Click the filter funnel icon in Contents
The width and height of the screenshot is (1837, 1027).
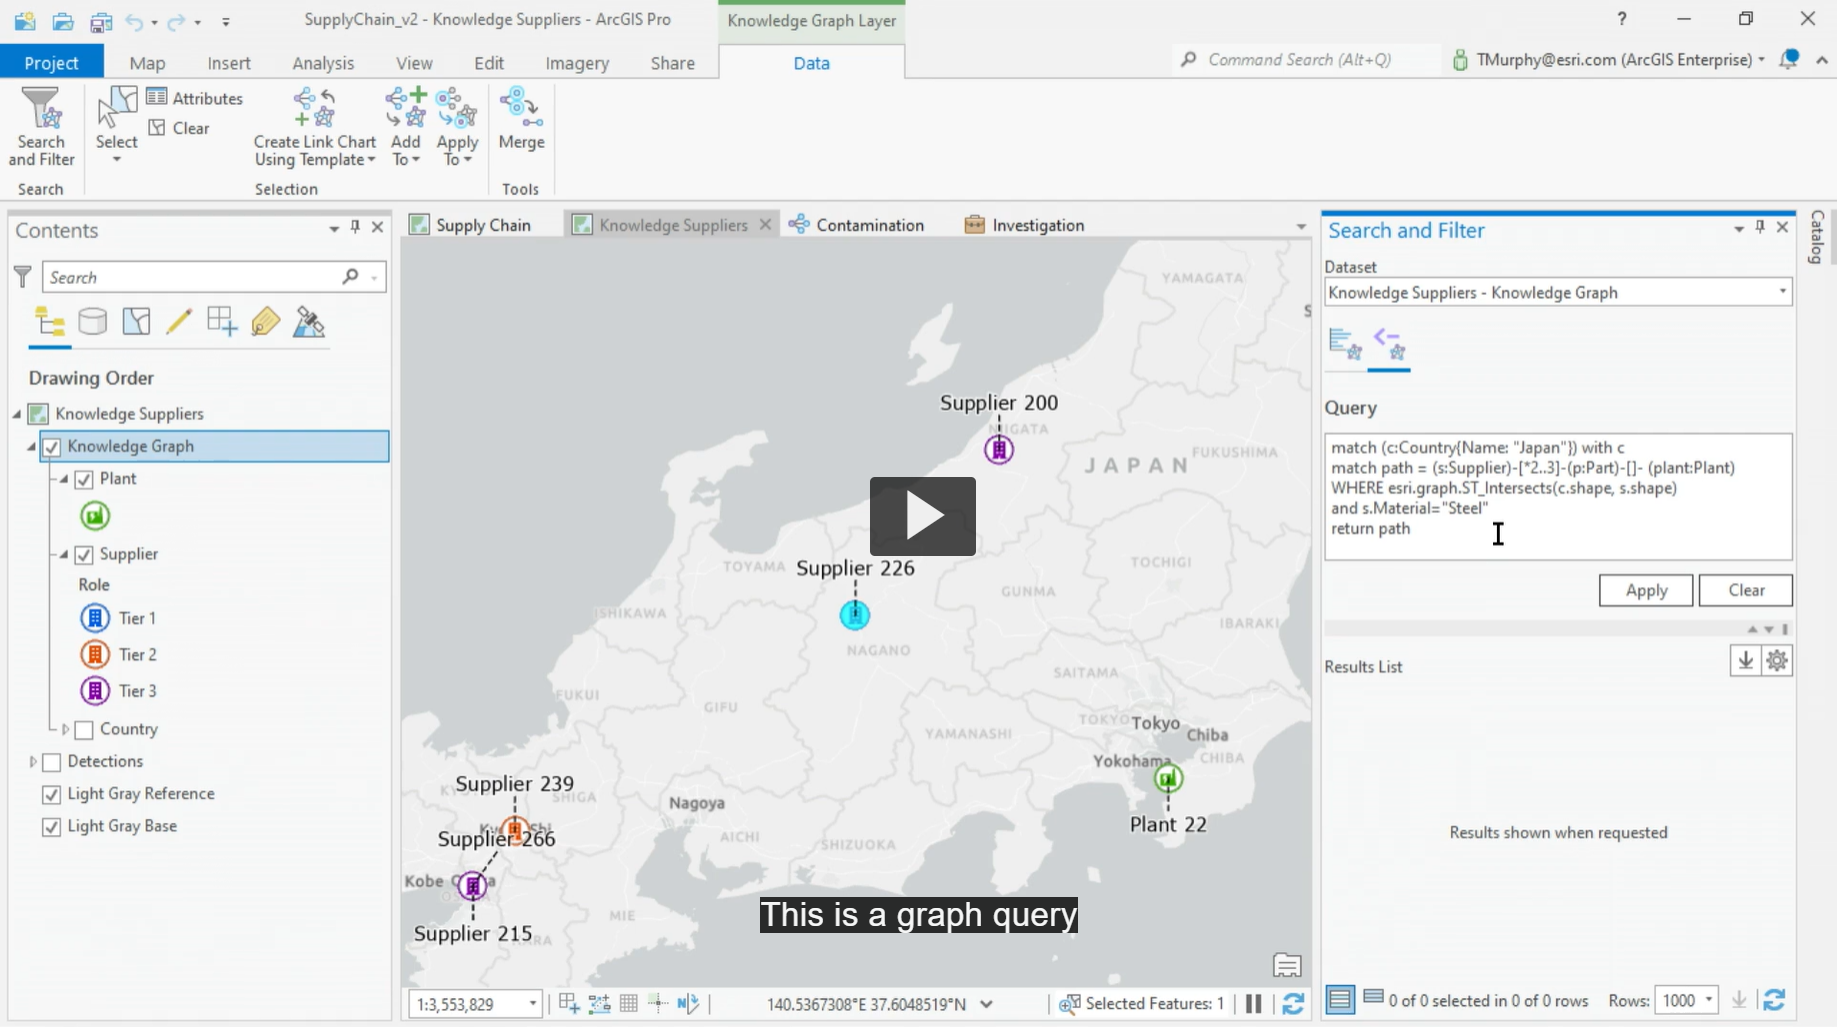click(x=23, y=277)
